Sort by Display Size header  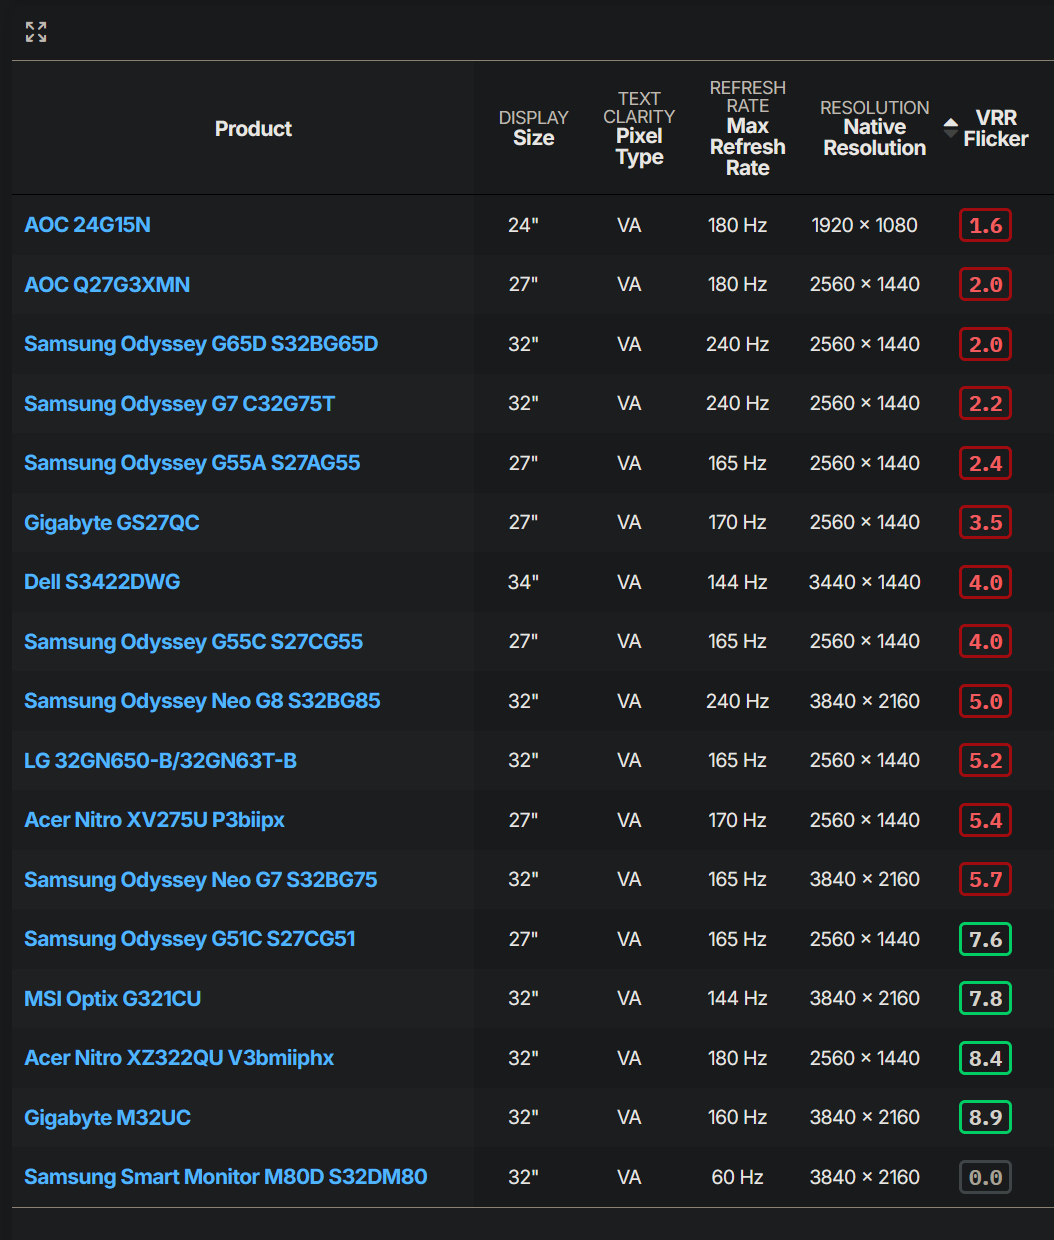click(533, 128)
